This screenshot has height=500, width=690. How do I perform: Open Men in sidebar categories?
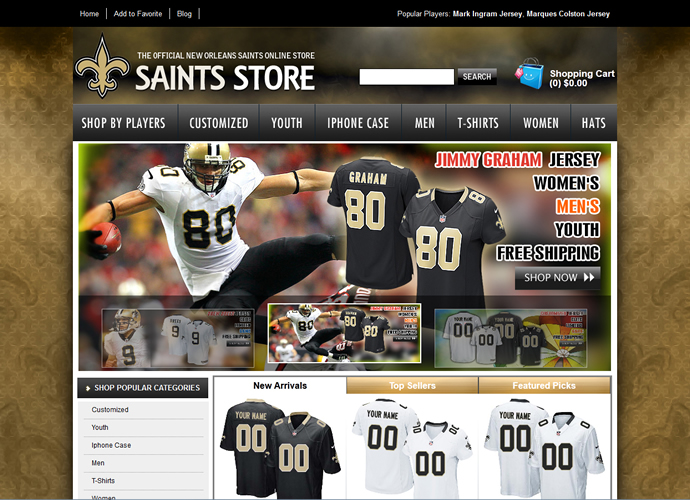pos(98,463)
